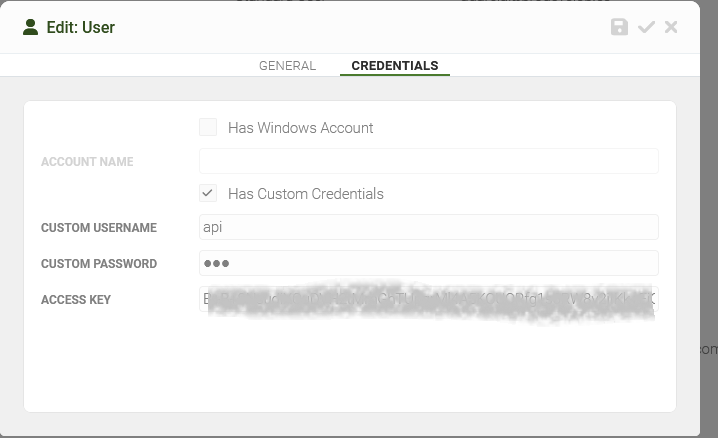
Task: Select the CREDENTIALS tab
Action: (x=395, y=65)
